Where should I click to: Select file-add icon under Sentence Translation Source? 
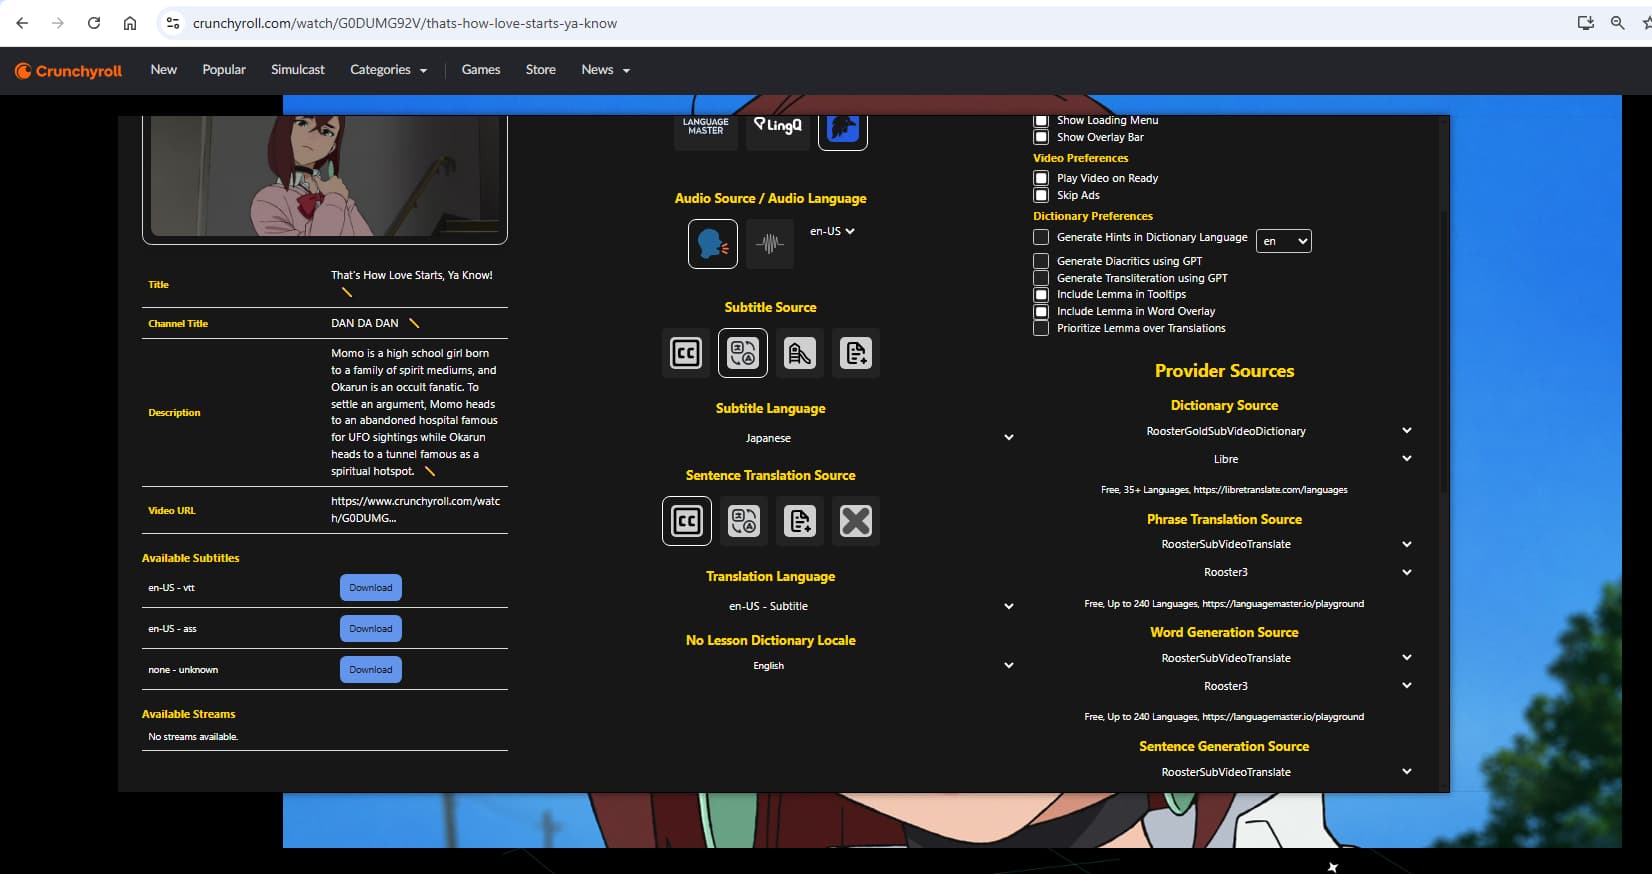[800, 521]
